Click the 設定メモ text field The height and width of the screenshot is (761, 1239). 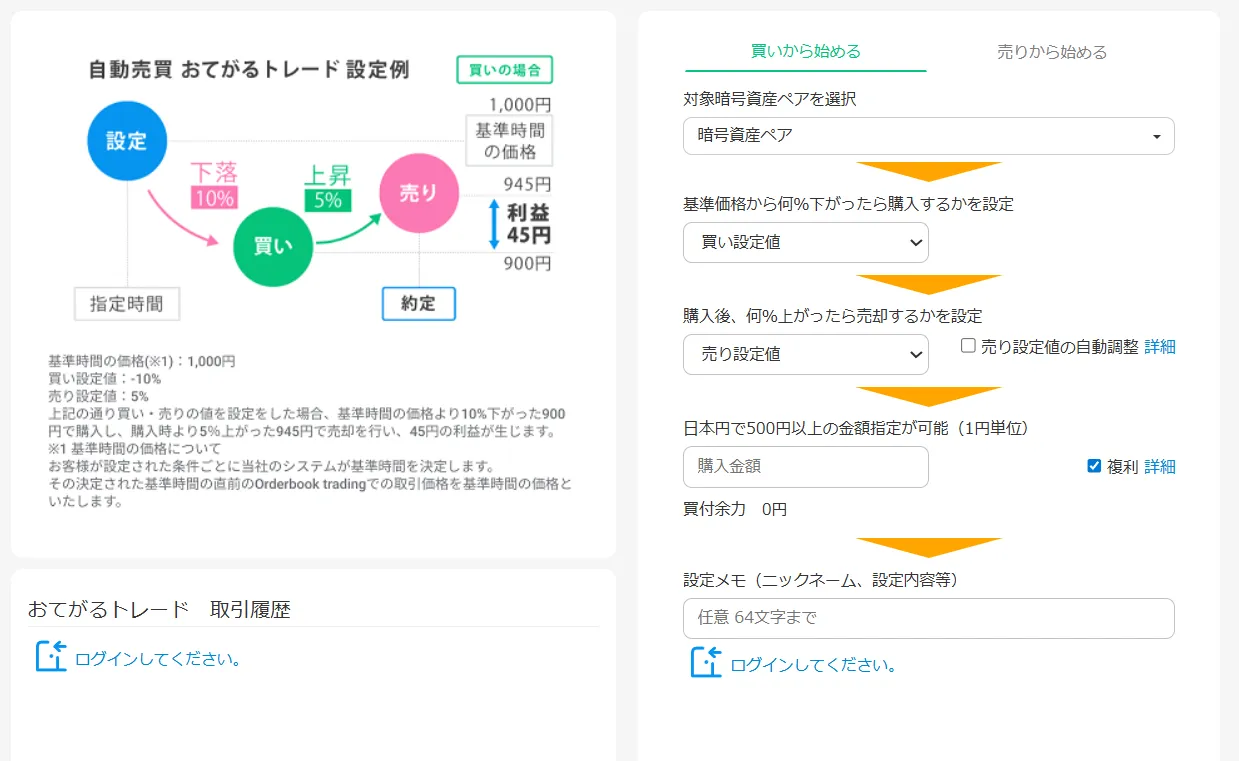click(x=928, y=618)
